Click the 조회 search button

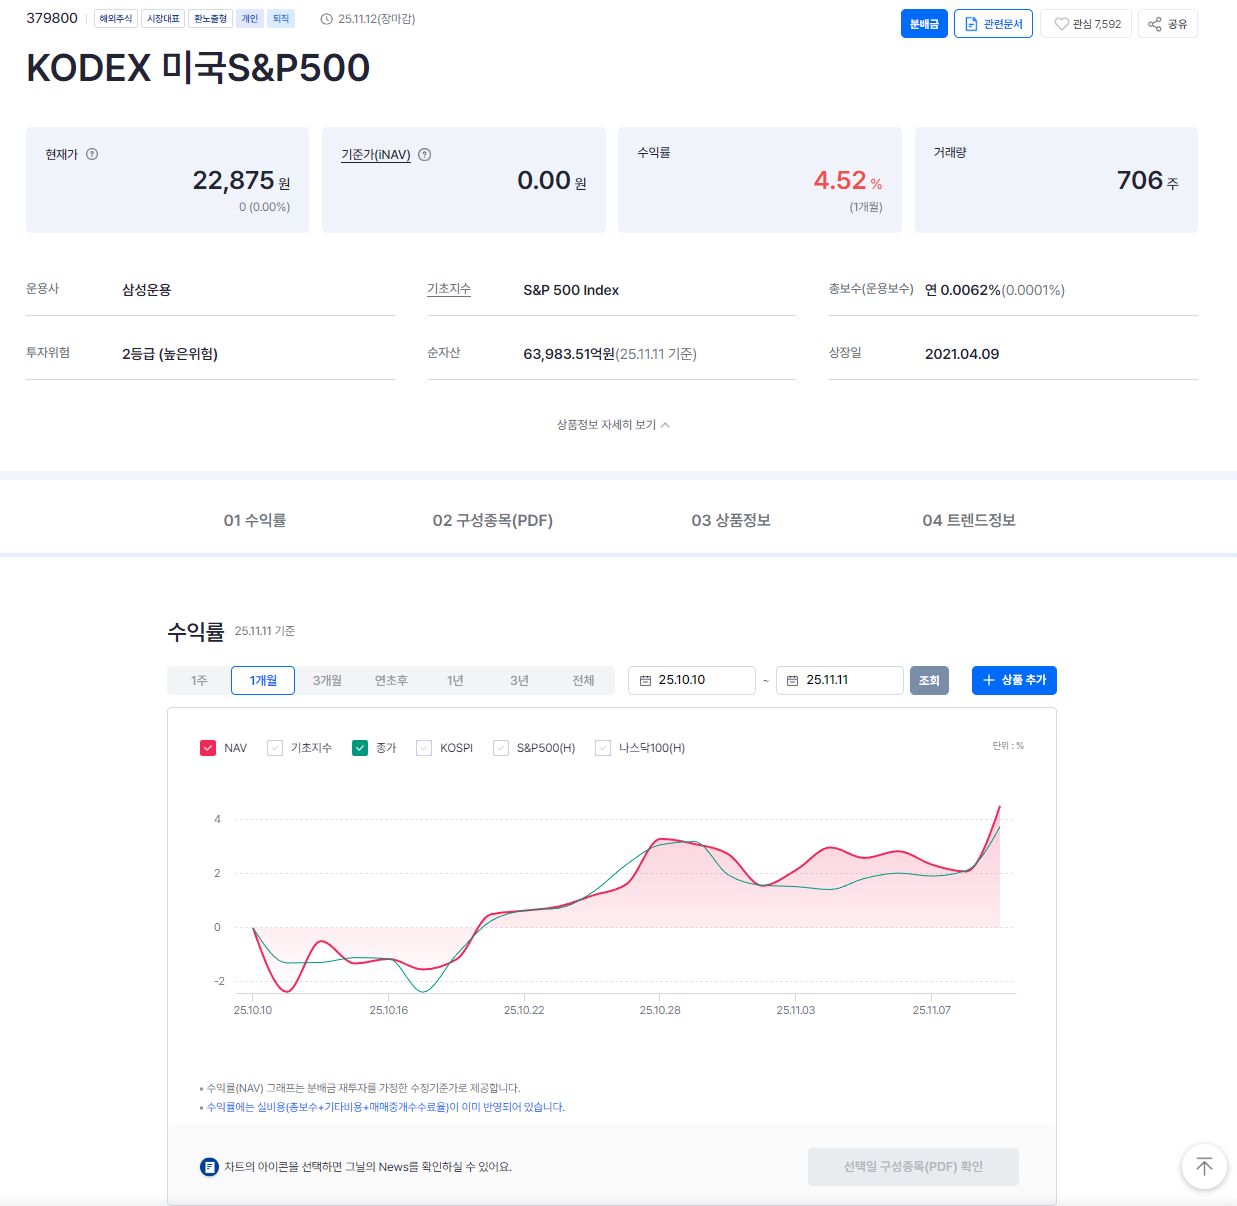[x=929, y=680]
